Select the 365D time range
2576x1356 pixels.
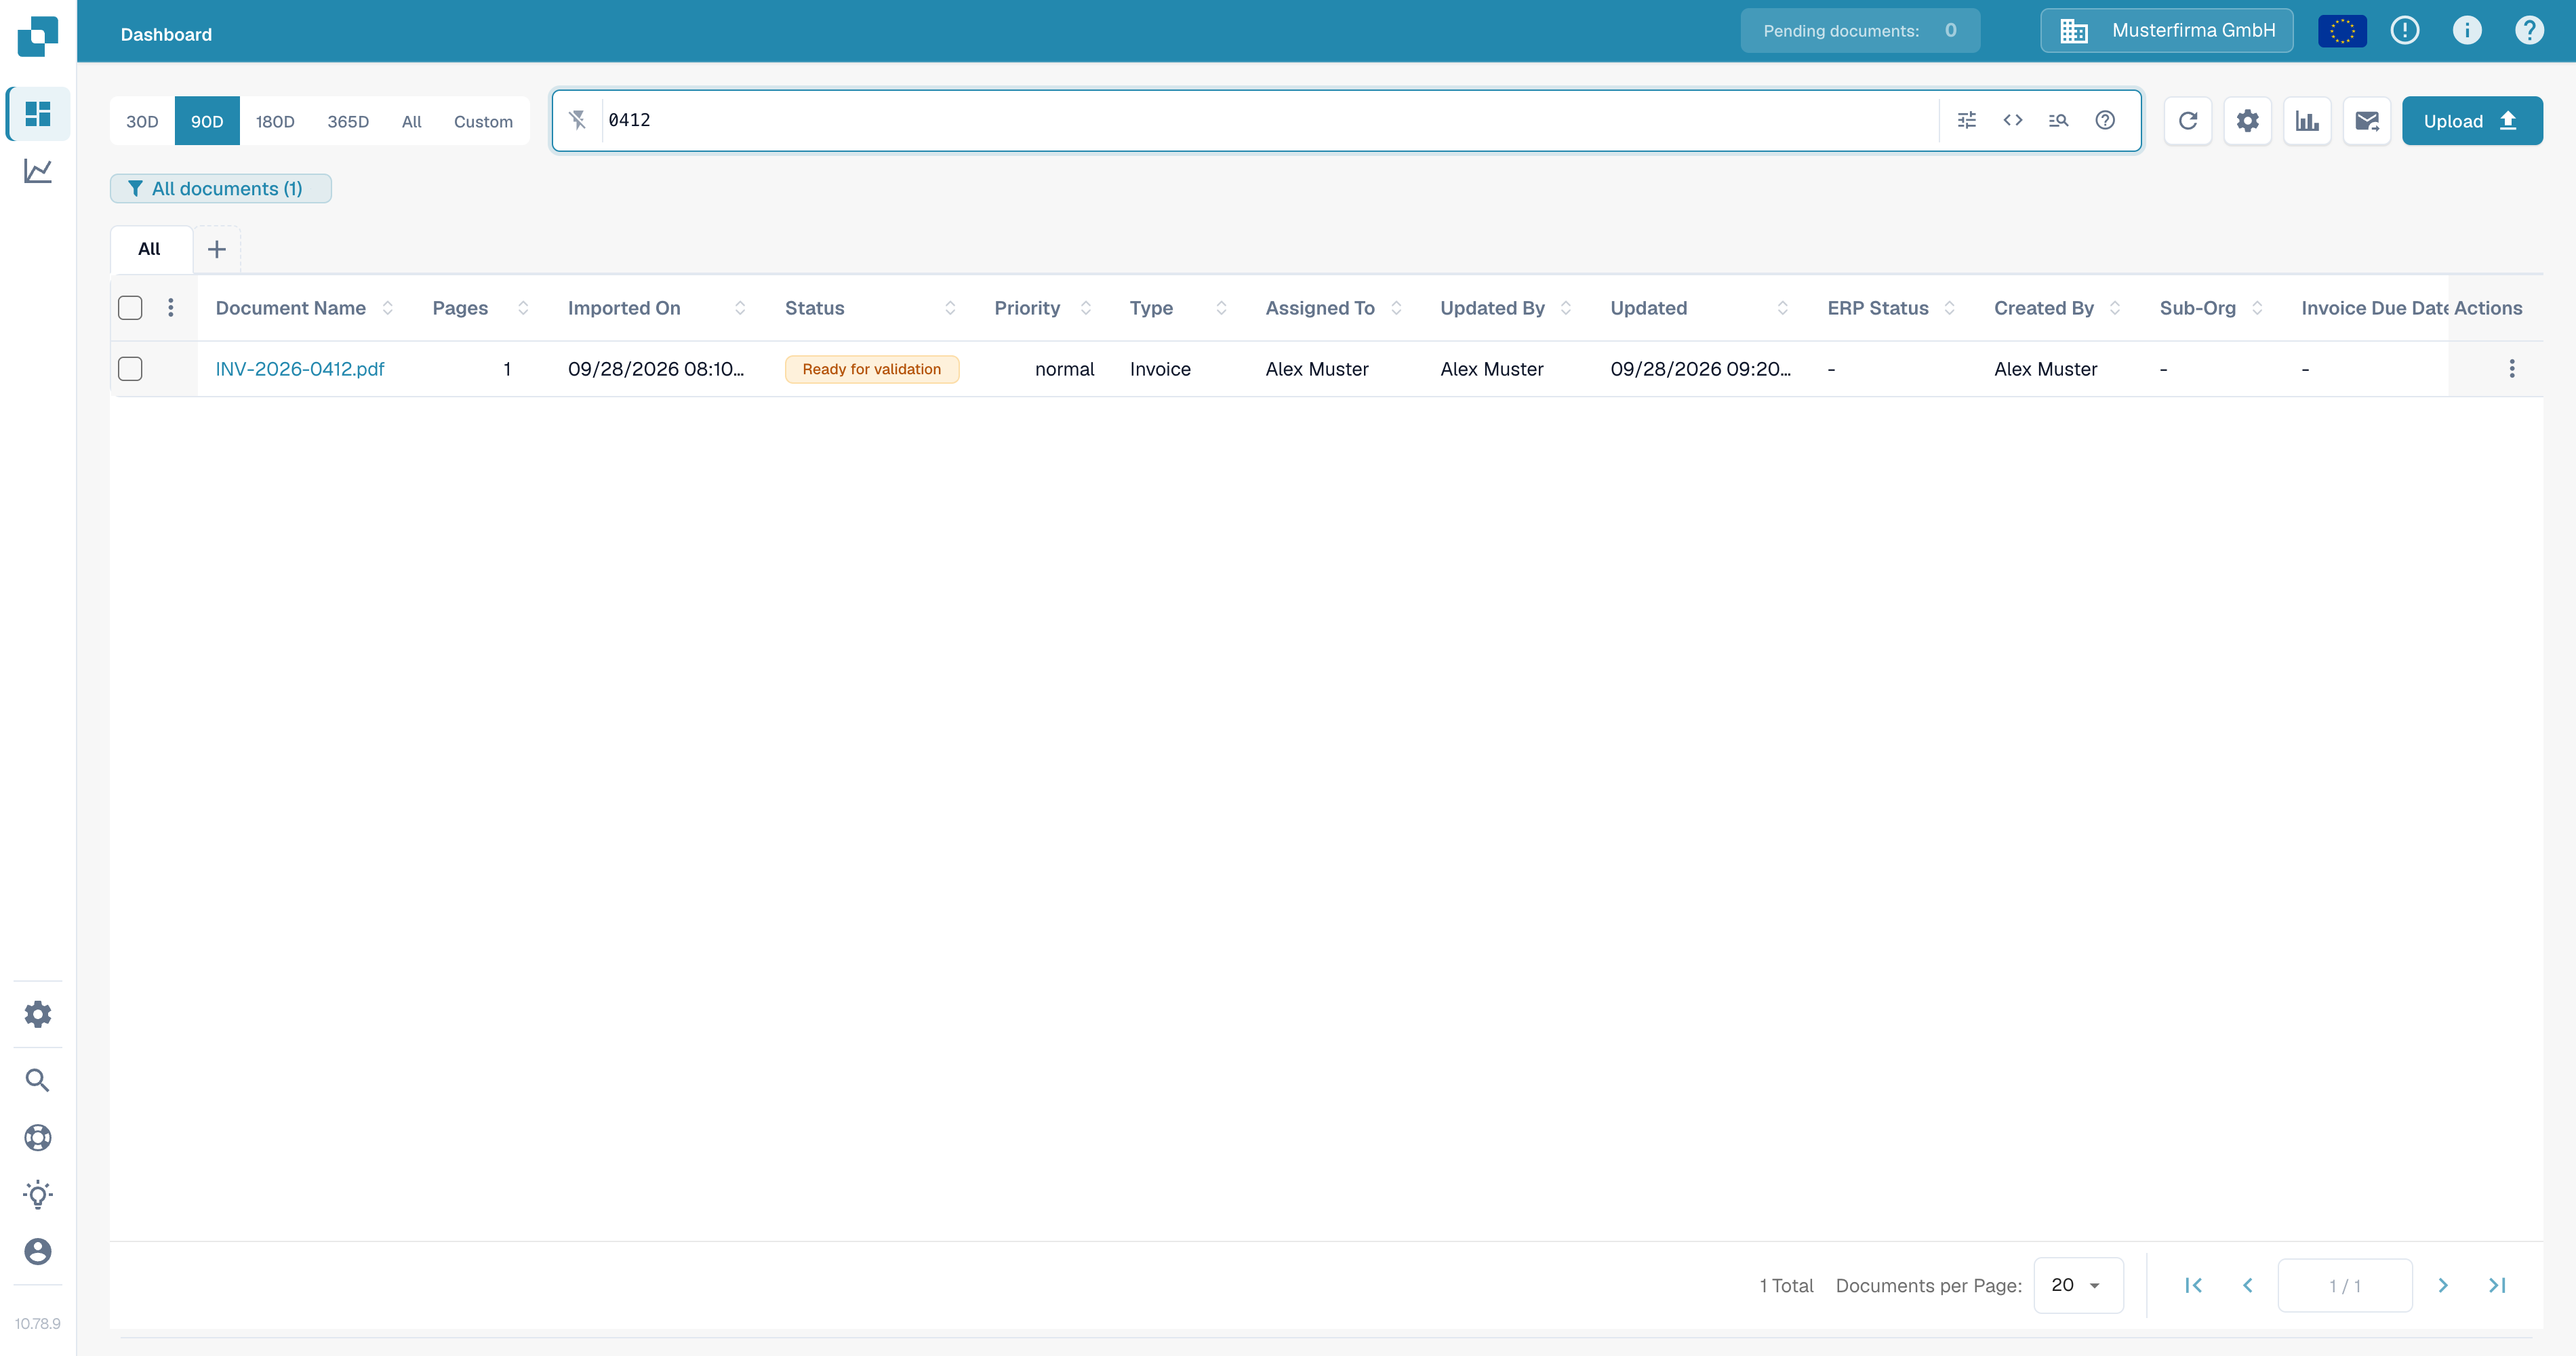click(348, 121)
